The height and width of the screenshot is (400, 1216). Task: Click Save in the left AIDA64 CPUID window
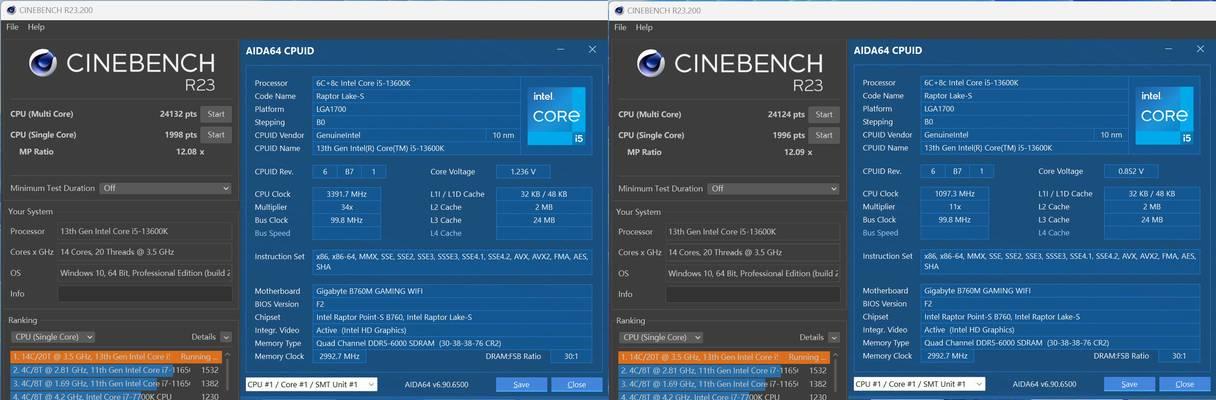coord(522,384)
